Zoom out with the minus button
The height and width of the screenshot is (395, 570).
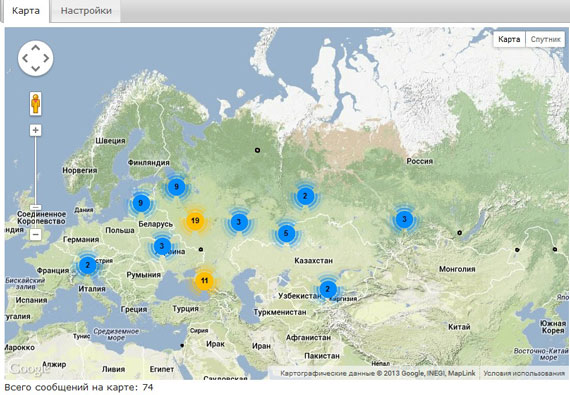click(x=35, y=234)
